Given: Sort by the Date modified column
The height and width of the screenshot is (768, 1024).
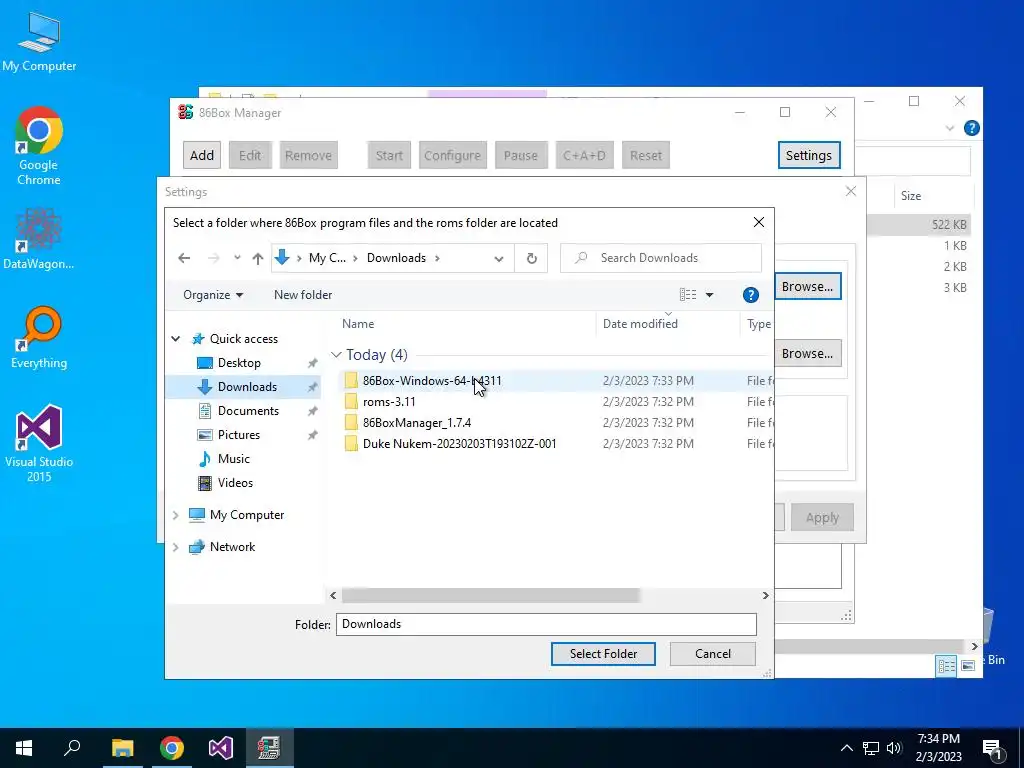Looking at the screenshot, I should click(x=640, y=324).
